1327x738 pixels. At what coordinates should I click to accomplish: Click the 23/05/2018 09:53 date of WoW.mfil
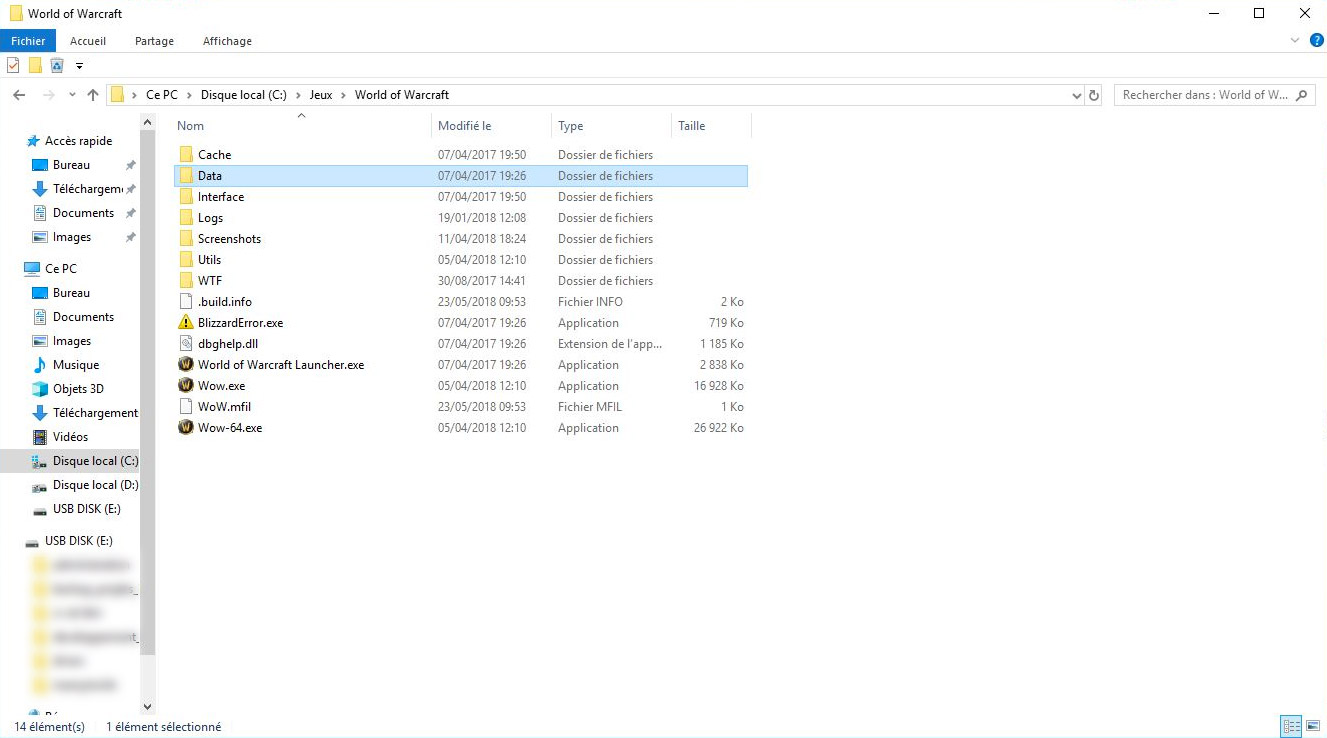pyautogui.click(x=482, y=407)
